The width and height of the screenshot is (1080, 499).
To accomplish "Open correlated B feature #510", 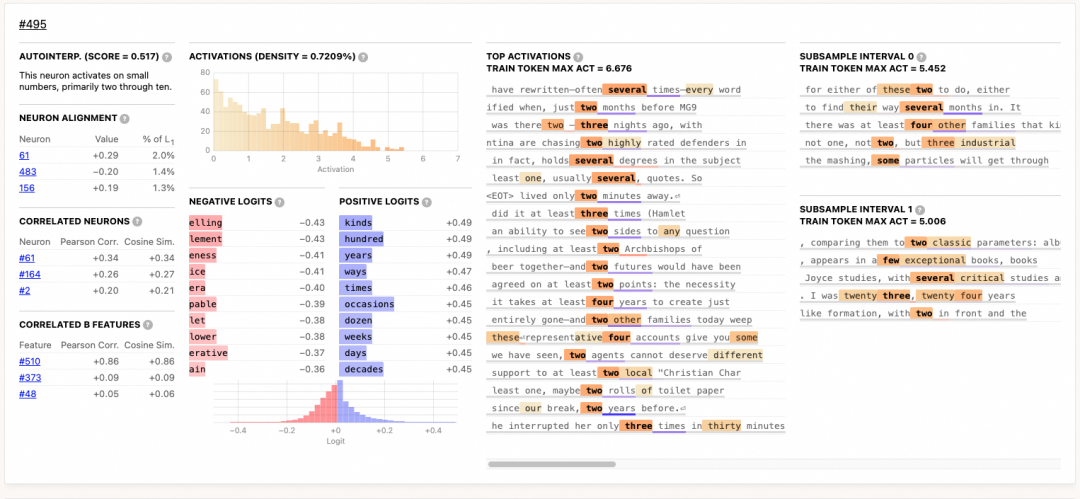I will coord(30,361).
